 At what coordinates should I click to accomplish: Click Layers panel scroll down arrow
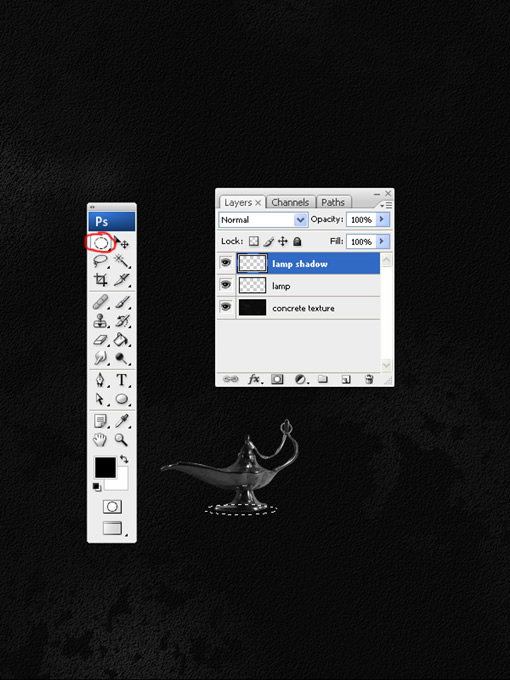point(386,365)
